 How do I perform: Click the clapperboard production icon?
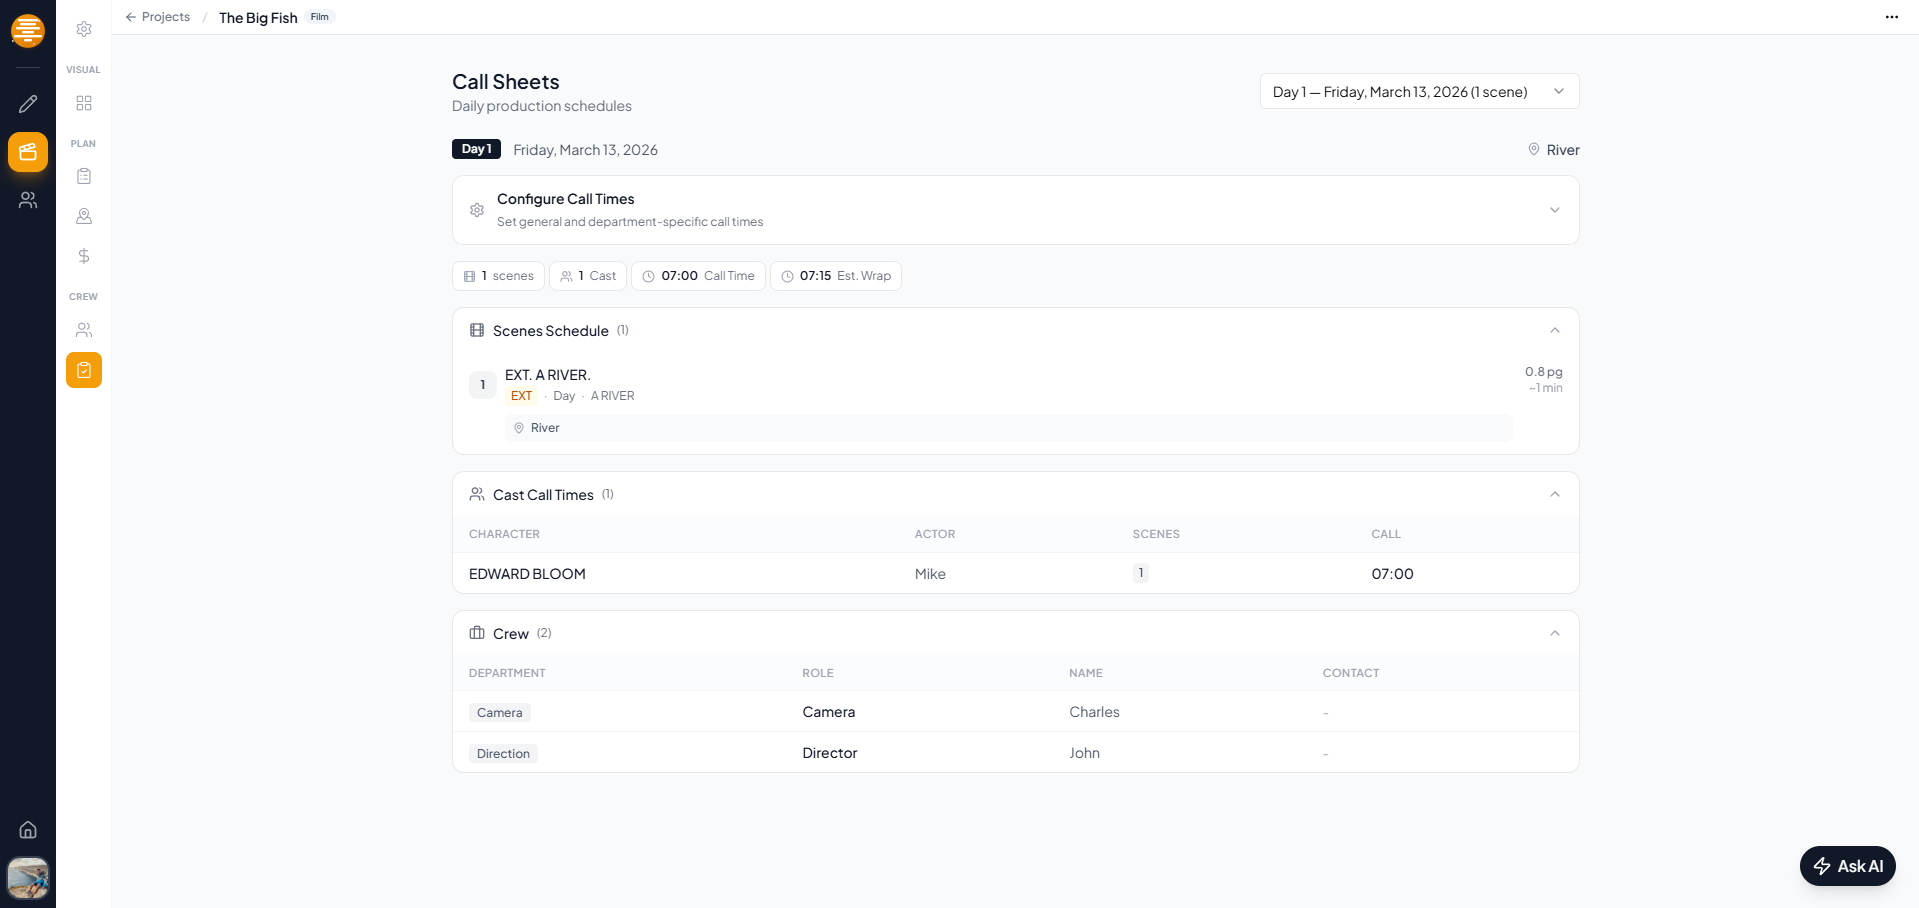(28, 152)
